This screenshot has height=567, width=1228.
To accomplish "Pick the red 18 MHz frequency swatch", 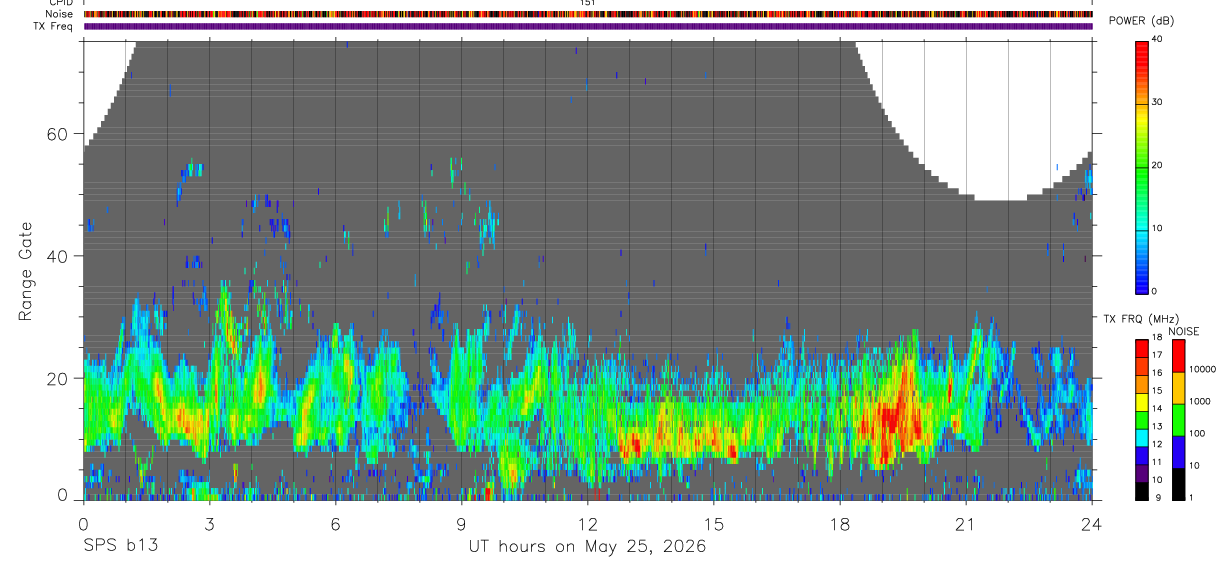I will [x=1141, y=348].
